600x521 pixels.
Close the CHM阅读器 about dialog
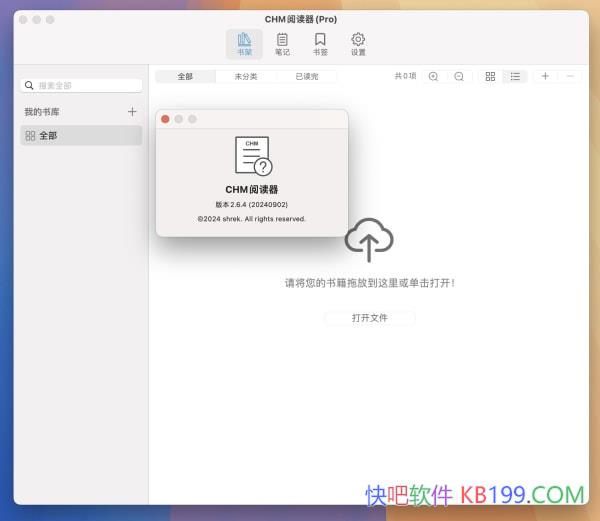165,119
